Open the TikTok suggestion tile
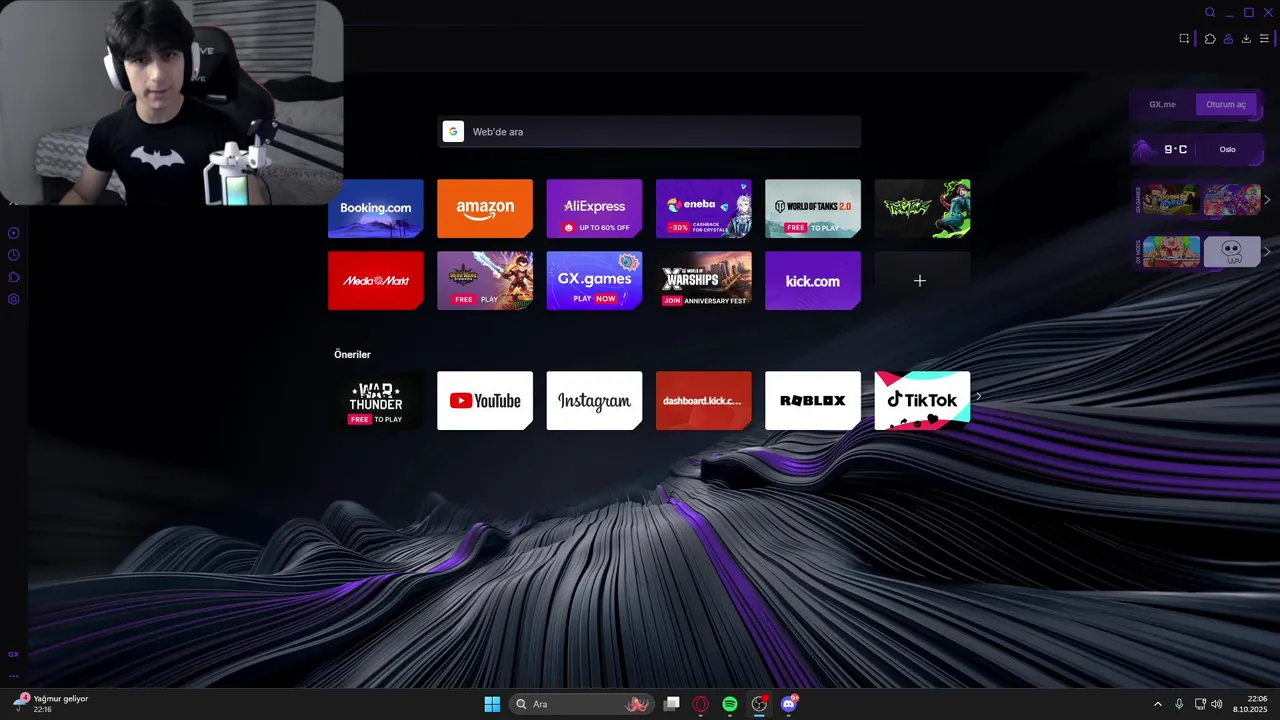 [x=922, y=400]
